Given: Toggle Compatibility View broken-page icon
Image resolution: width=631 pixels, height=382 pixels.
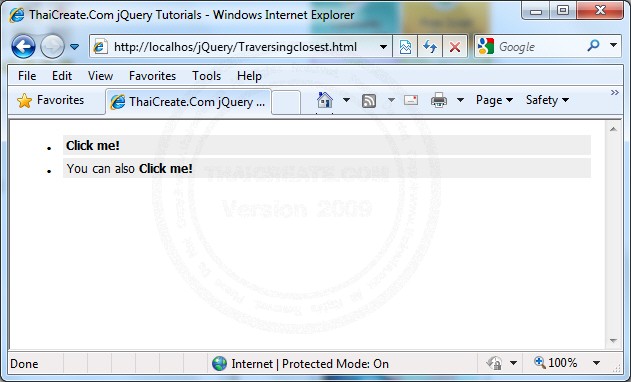Looking at the screenshot, I should tap(405, 47).
